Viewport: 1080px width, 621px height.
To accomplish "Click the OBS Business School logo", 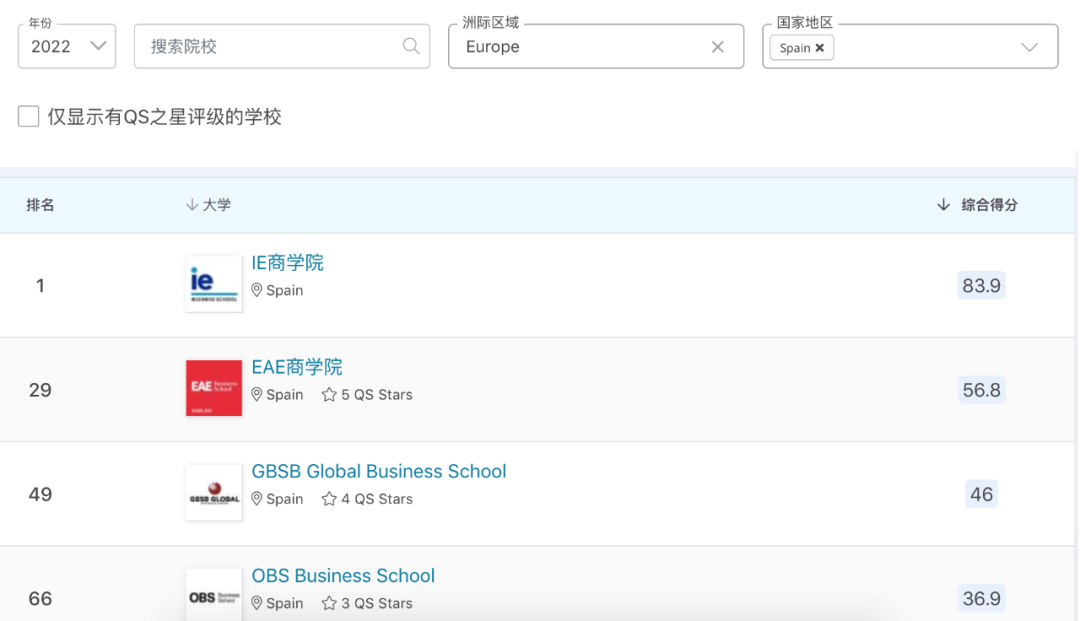I will point(214,595).
